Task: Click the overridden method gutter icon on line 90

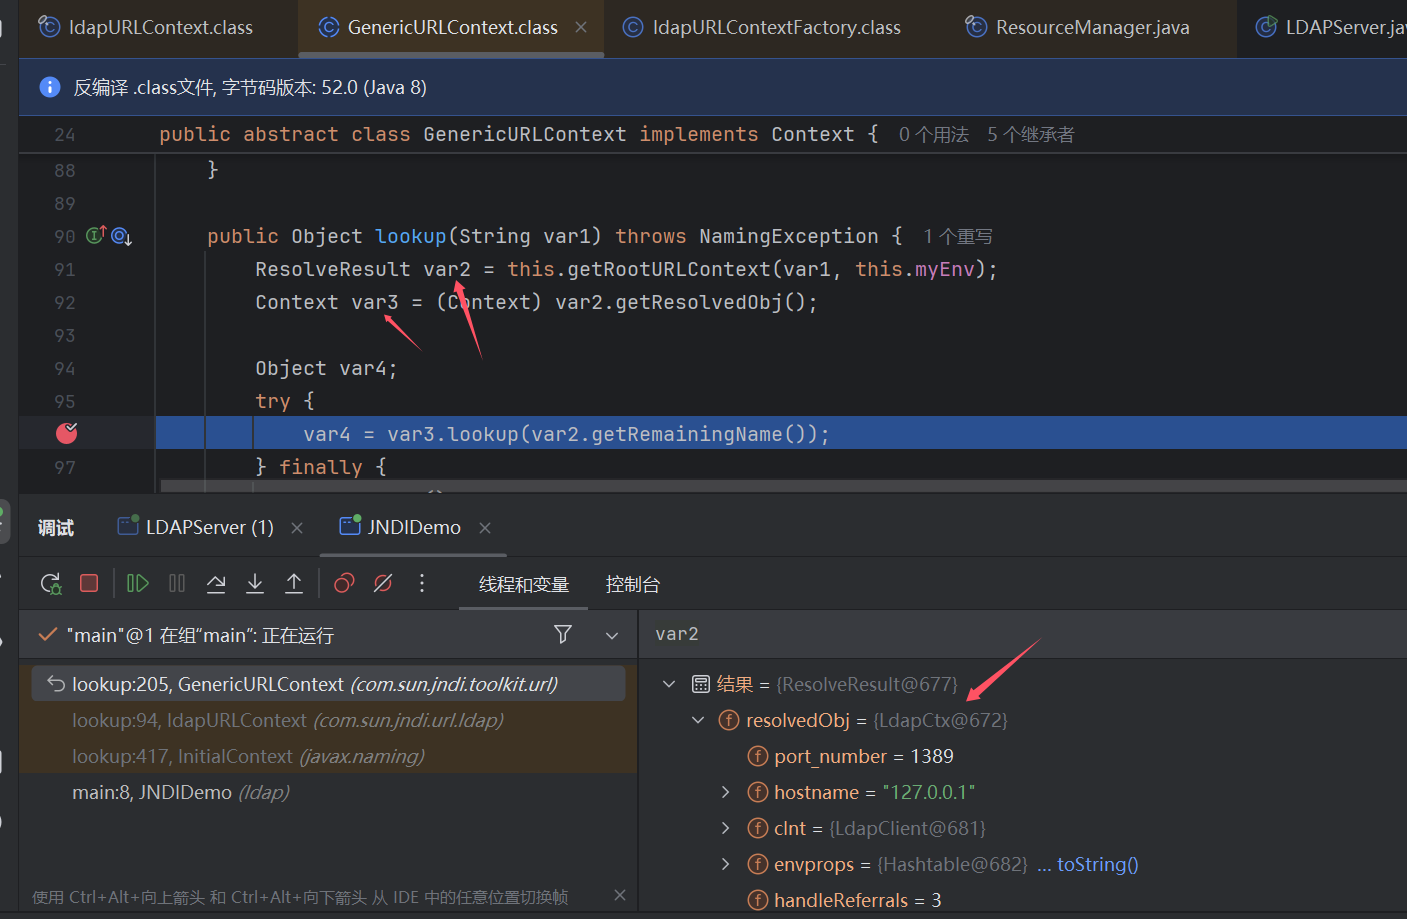Action: [122, 236]
